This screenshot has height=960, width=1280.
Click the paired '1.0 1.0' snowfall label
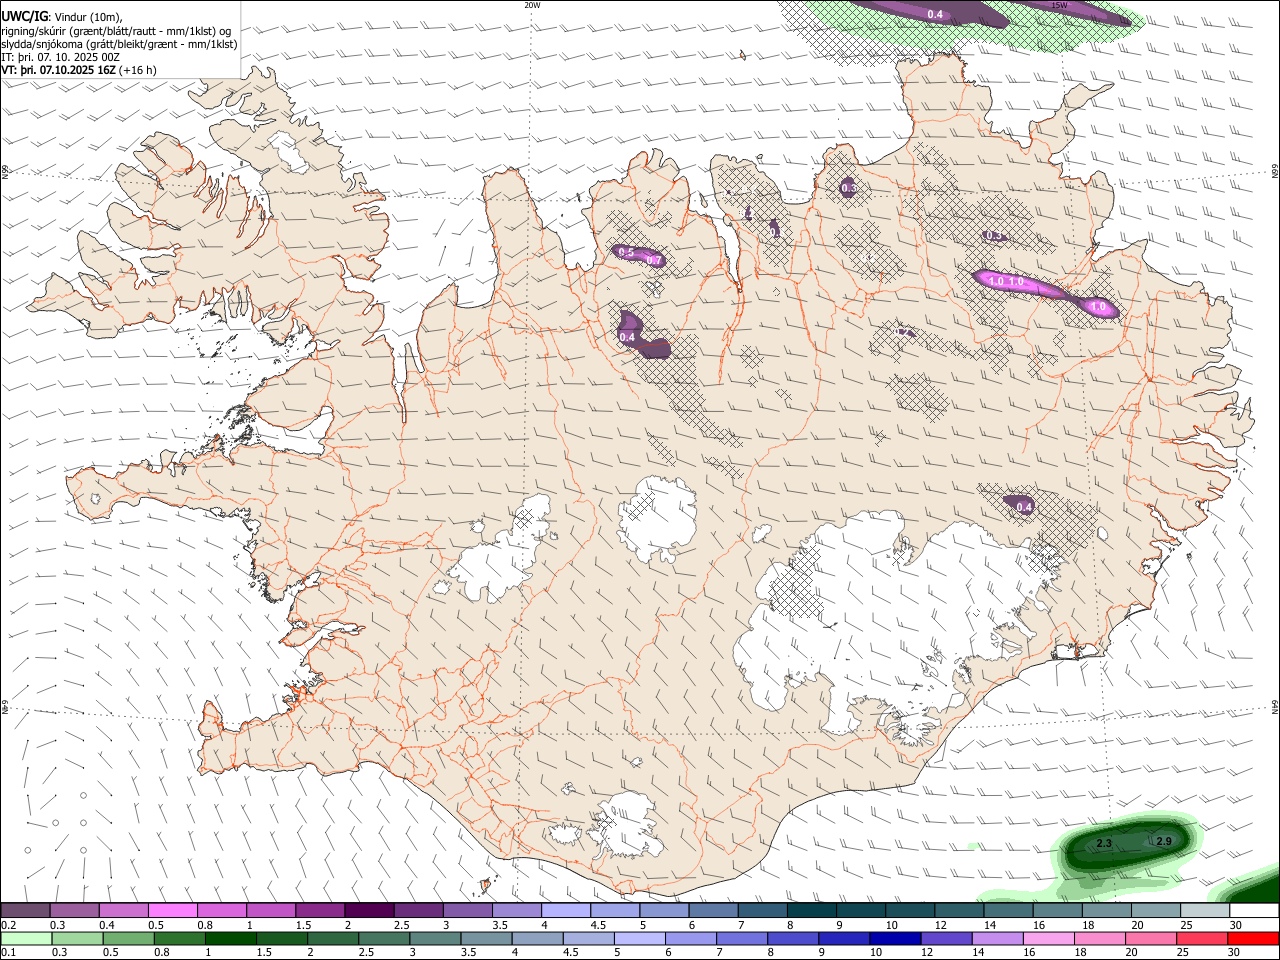[1006, 282]
